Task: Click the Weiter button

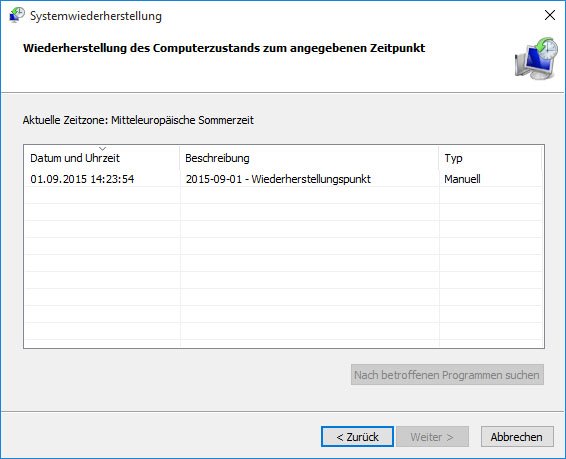Action: coord(432,437)
